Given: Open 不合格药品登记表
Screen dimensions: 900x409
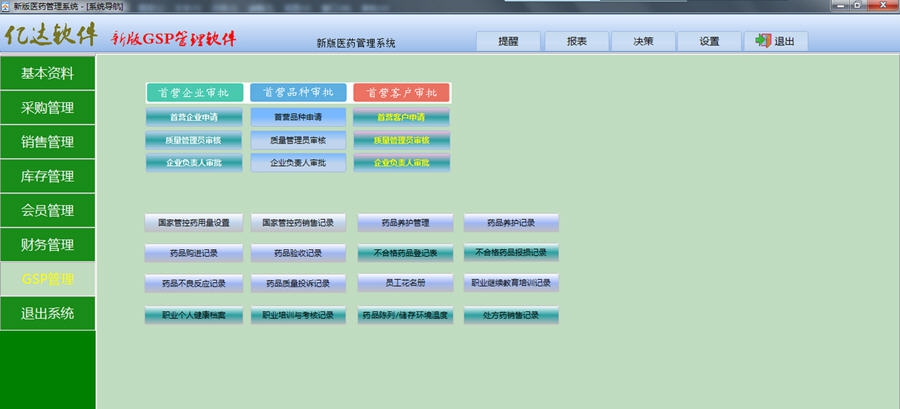Looking at the screenshot, I should 405,252.
